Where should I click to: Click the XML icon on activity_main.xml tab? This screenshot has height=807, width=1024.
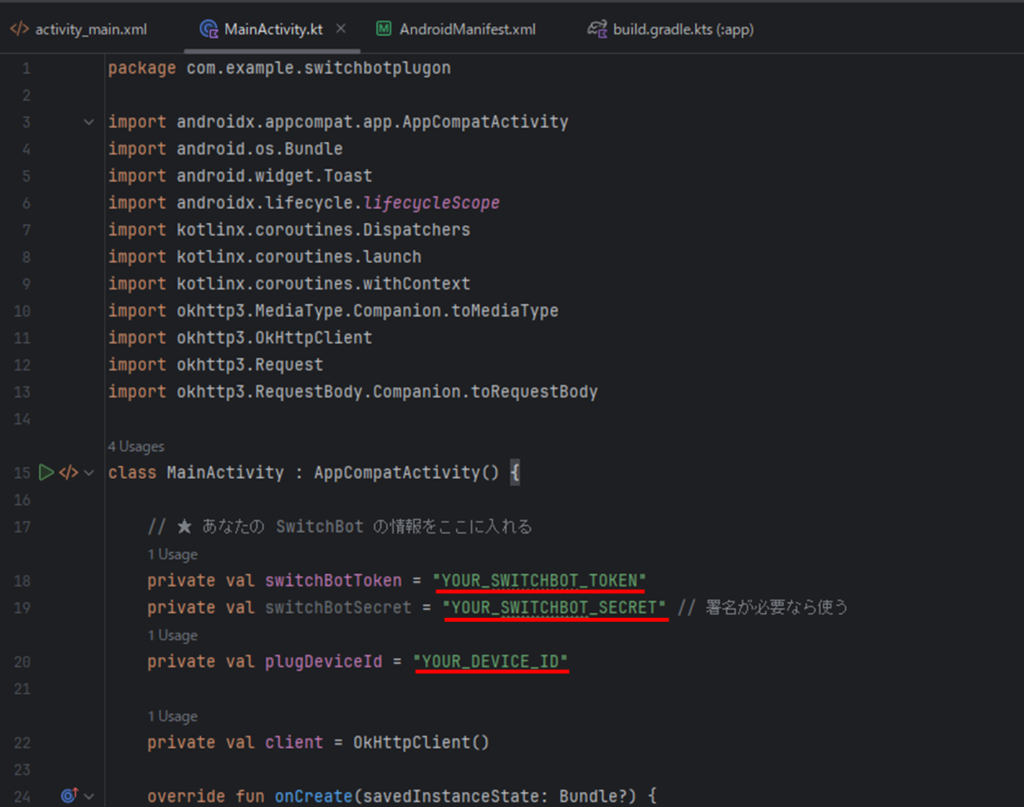pos(19,29)
